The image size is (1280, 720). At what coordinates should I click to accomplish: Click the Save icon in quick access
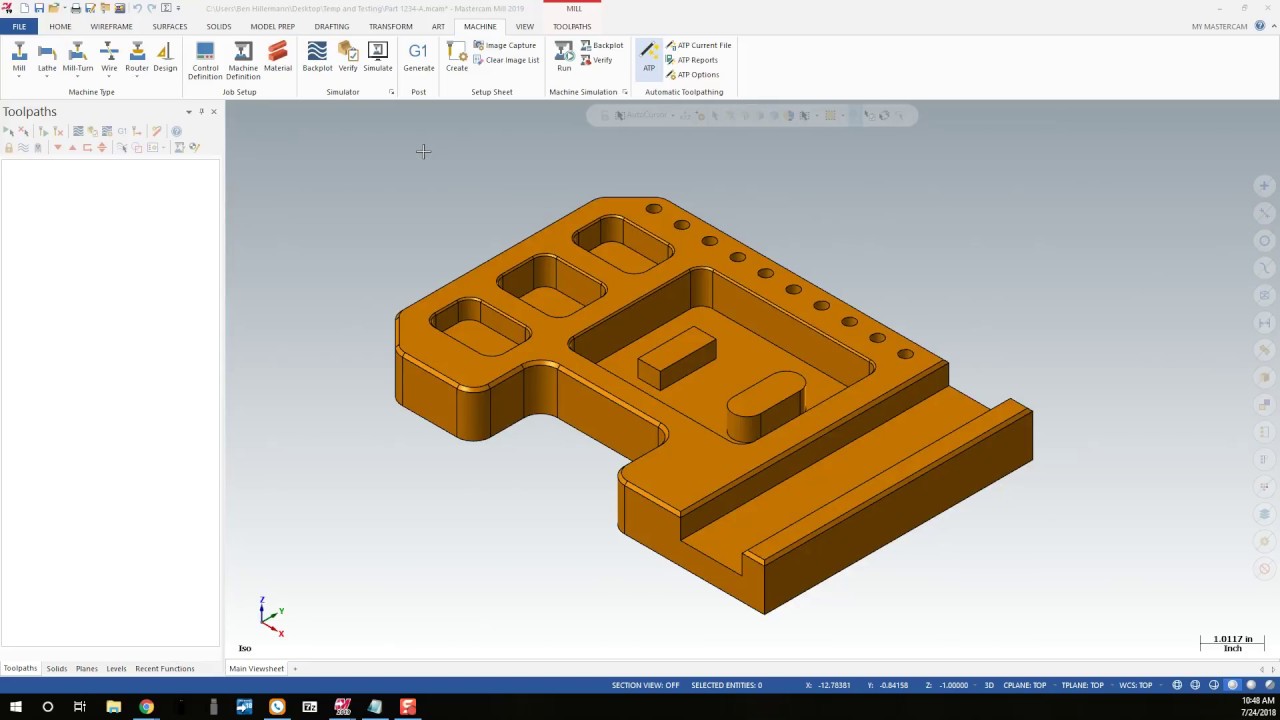point(39,8)
